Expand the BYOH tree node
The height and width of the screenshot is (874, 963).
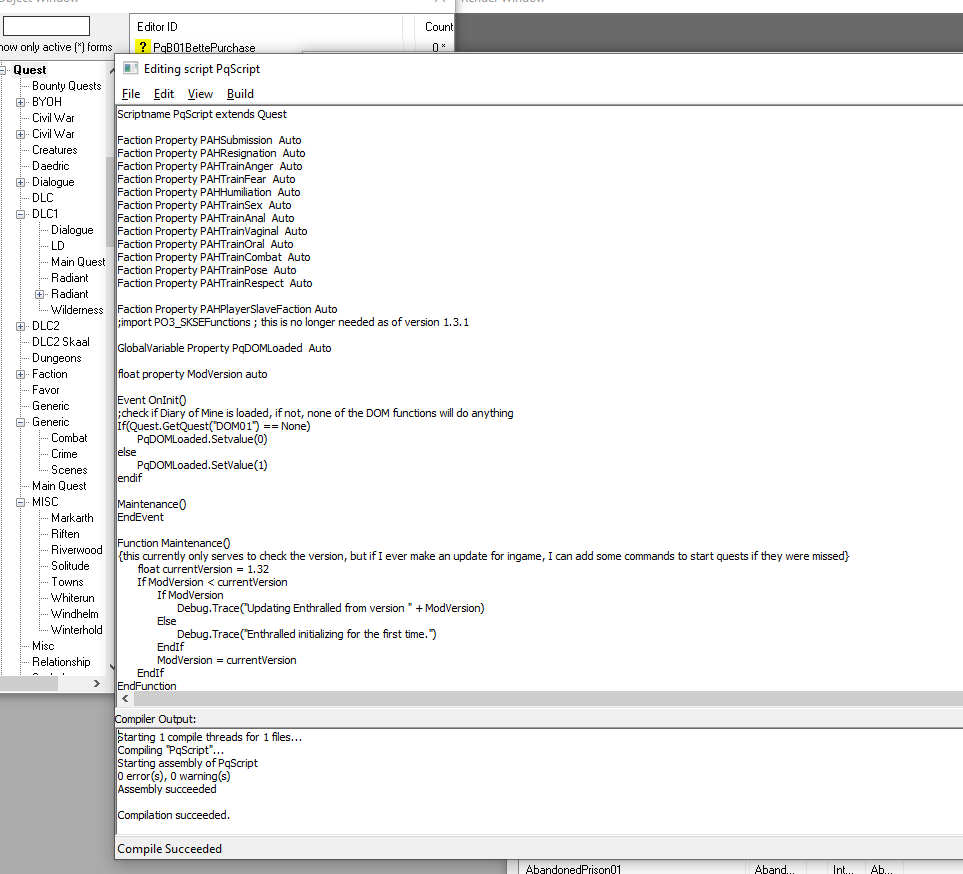(20, 102)
